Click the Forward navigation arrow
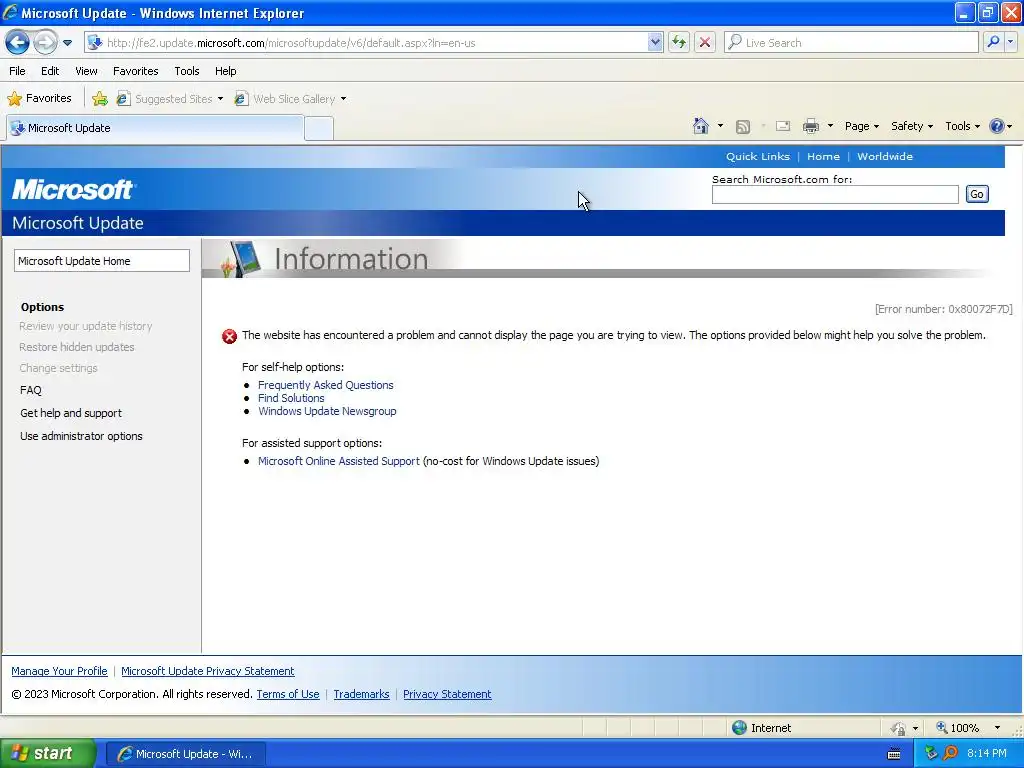The height and width of the screenshot is (768, 1024). pos(45,43)
